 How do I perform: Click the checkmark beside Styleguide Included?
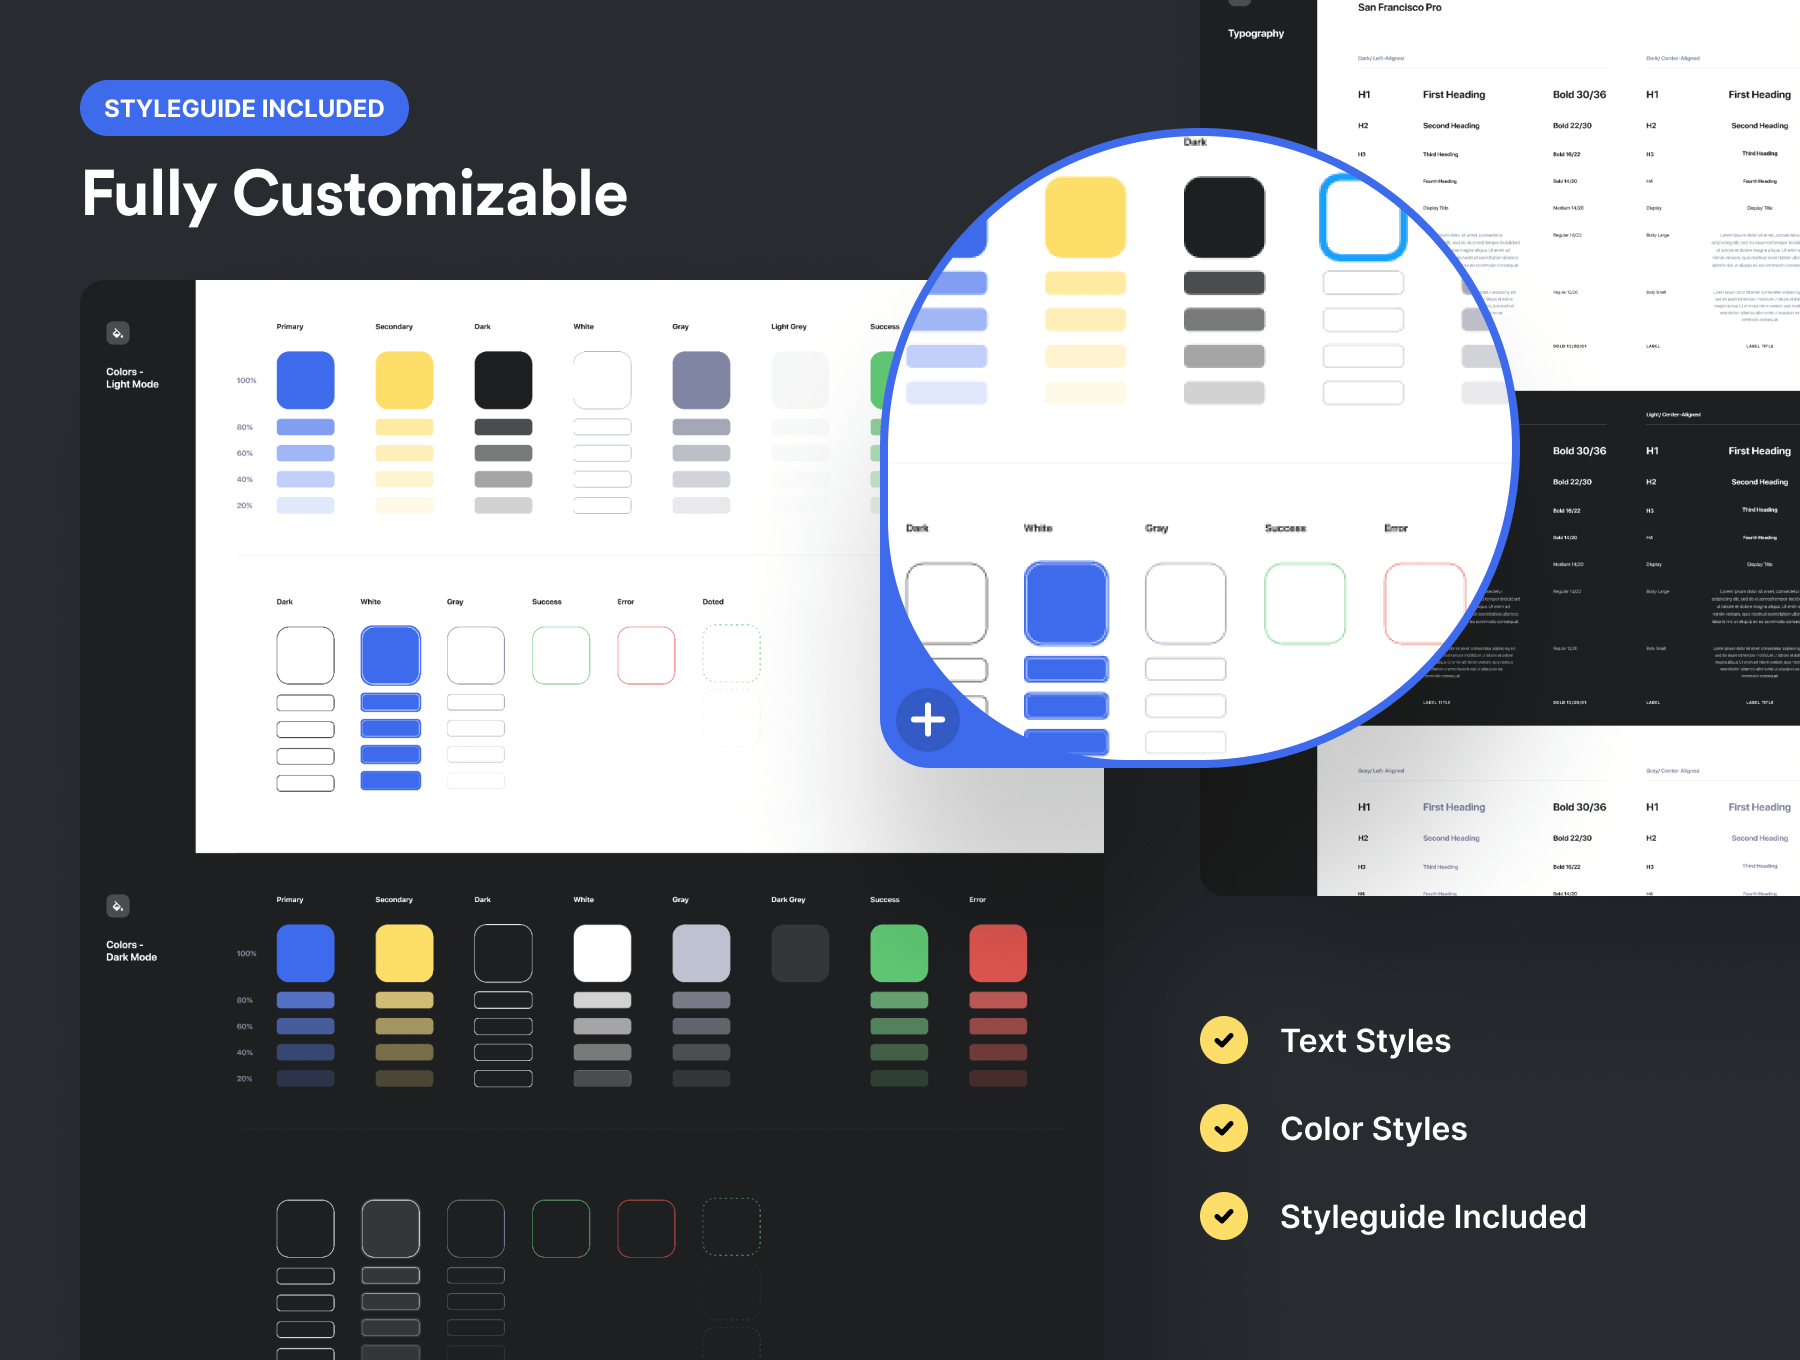(x=1224, y=1216)
